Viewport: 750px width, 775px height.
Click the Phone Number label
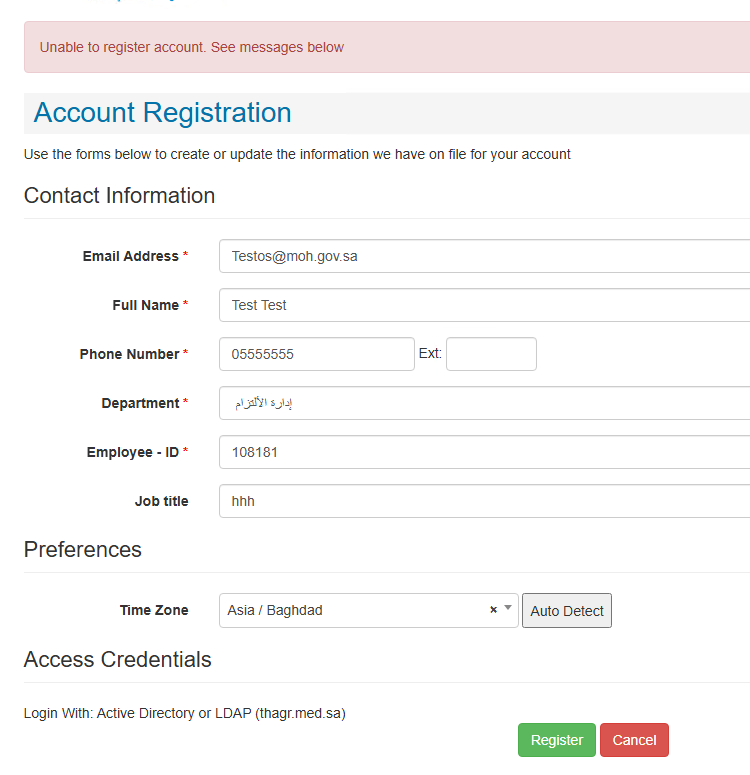click(x=129, y=354)
